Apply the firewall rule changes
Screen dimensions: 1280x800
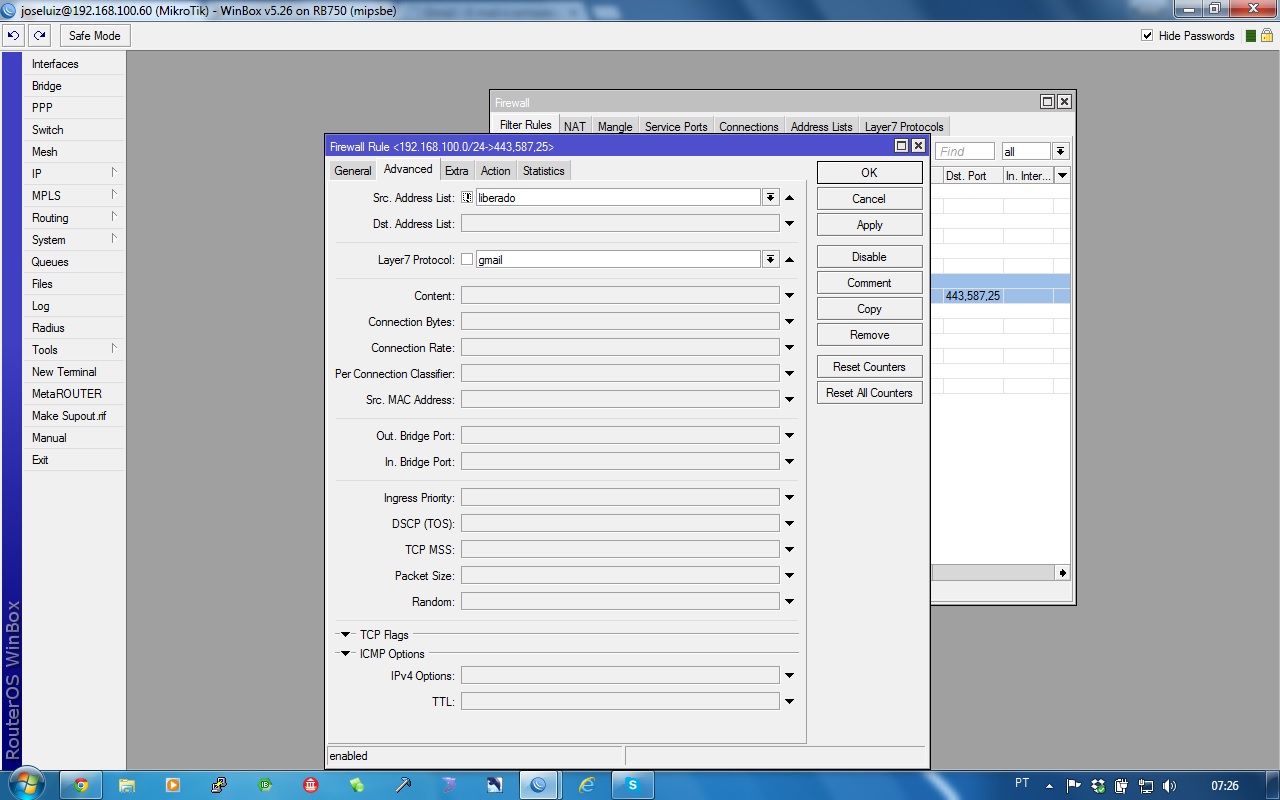(x=869, y=225)
